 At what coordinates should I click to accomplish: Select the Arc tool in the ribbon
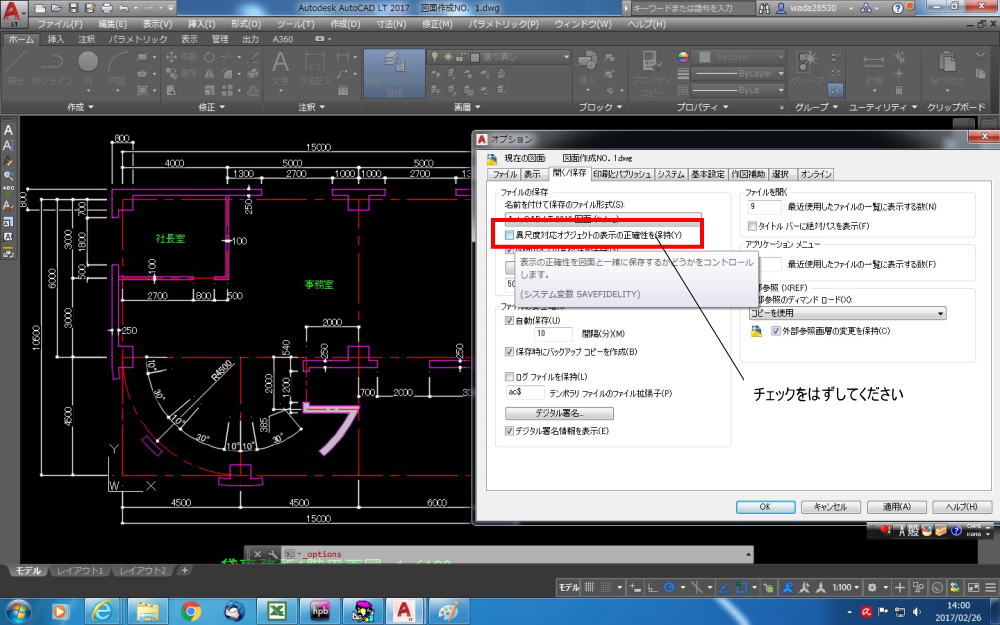coord(118,69)
